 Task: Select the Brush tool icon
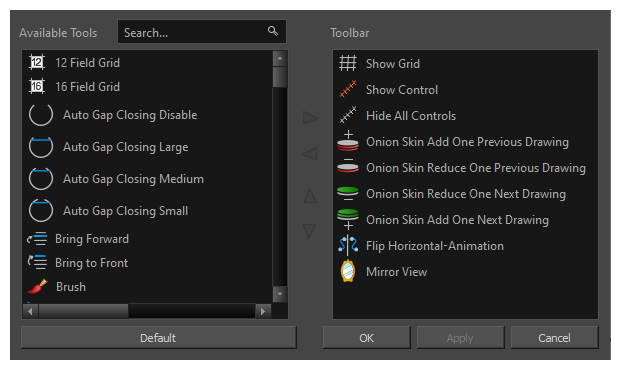coord(38,286)
